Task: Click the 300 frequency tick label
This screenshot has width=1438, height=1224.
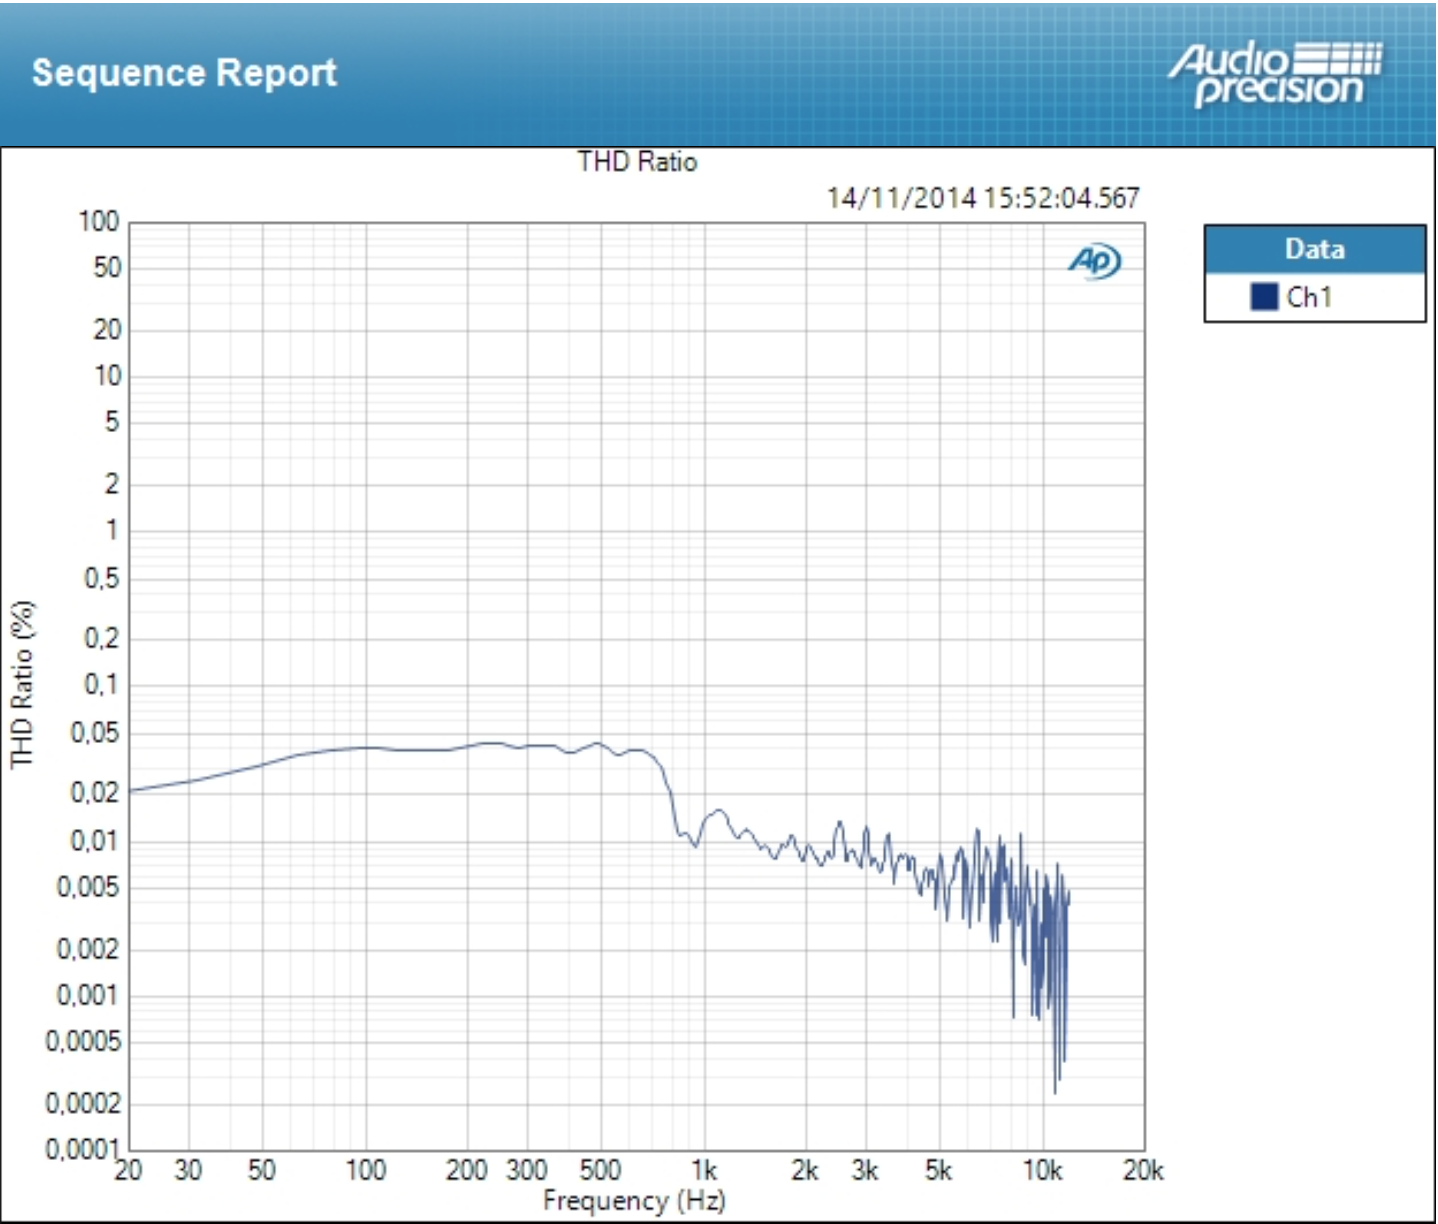Action: pos(526,1170)
